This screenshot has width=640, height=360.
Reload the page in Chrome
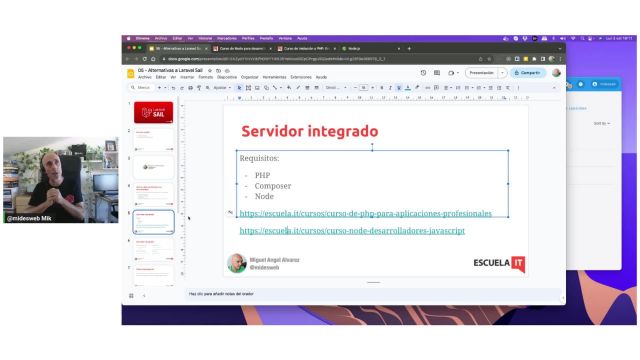[144, 59]
